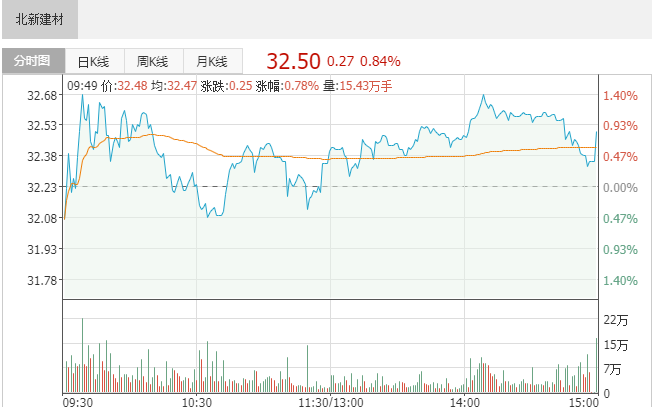Click the 31.78 price axis label
The height and width of the screenshot is (420, 655).
pos(42,279)
